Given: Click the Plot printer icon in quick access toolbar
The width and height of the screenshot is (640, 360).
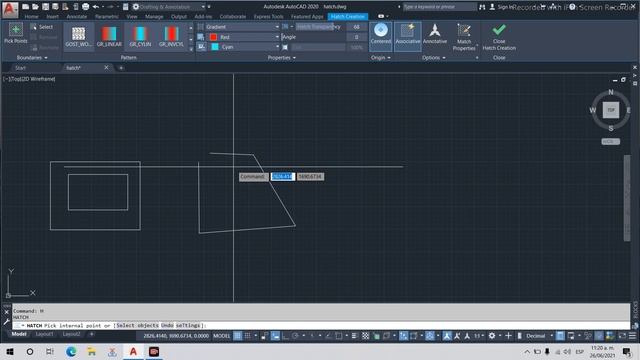Looking at the screenshot, I should 85,7.
